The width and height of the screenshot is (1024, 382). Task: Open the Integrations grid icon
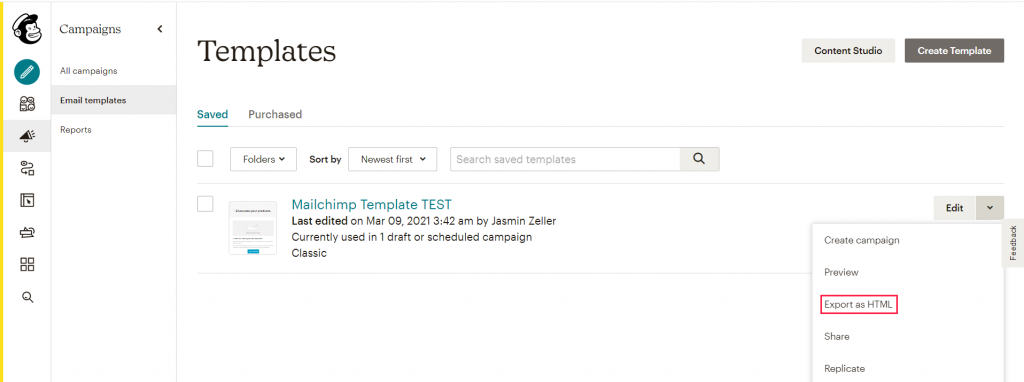point(27,264)
